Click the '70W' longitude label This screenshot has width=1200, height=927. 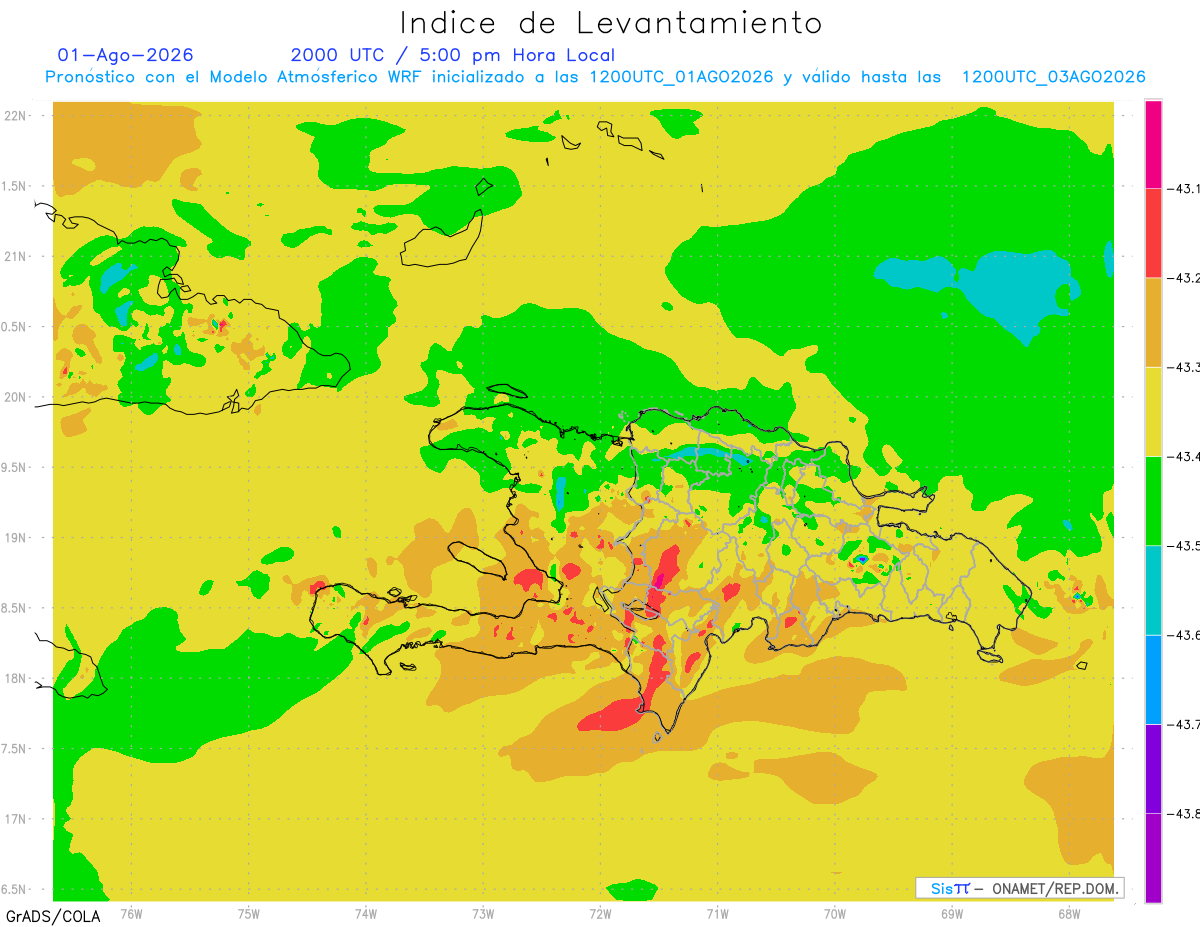(834, 914)
